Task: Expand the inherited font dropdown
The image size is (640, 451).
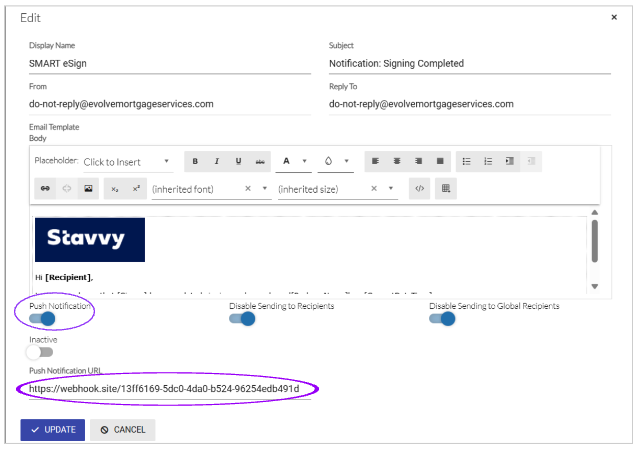Action: pos(265,189)
